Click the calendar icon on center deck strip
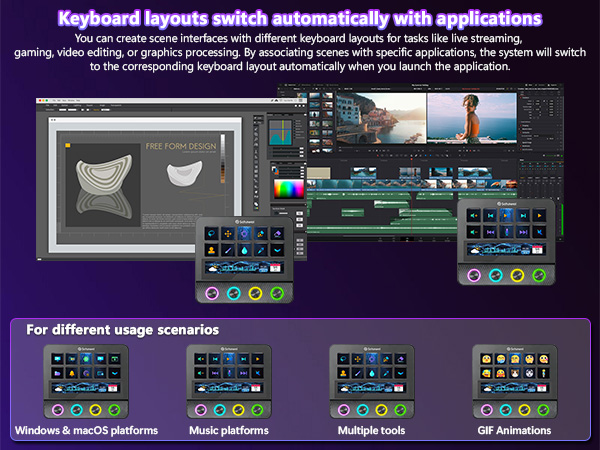This screenshot has height=450, width=600. click(x=274, y=270)
